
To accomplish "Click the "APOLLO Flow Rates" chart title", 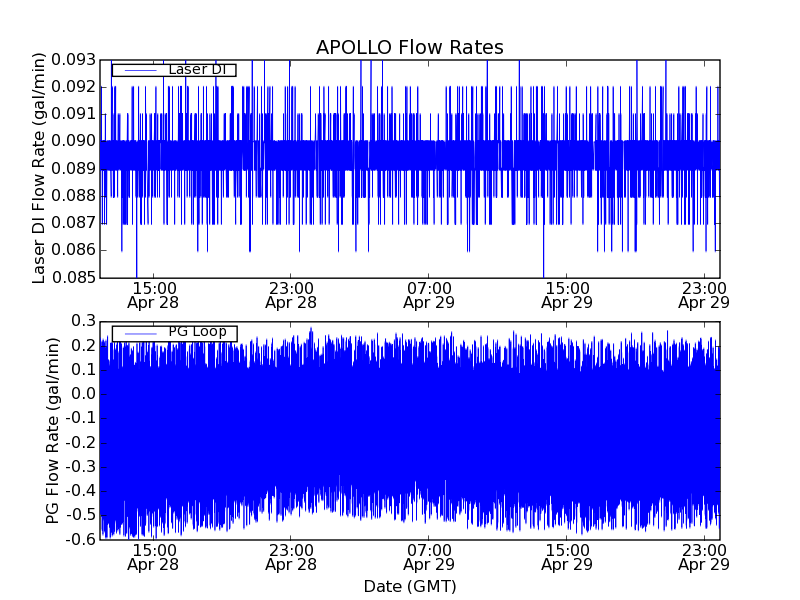I will coord(409,47).
